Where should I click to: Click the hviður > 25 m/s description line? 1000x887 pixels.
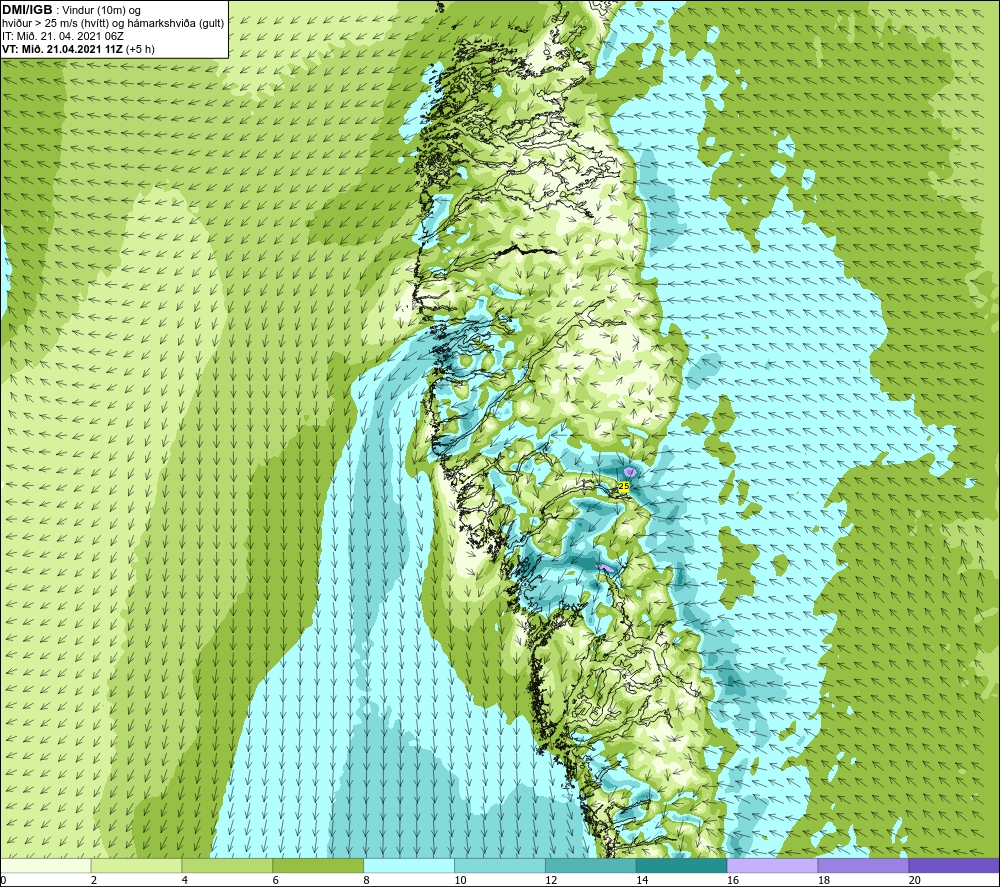113,24
